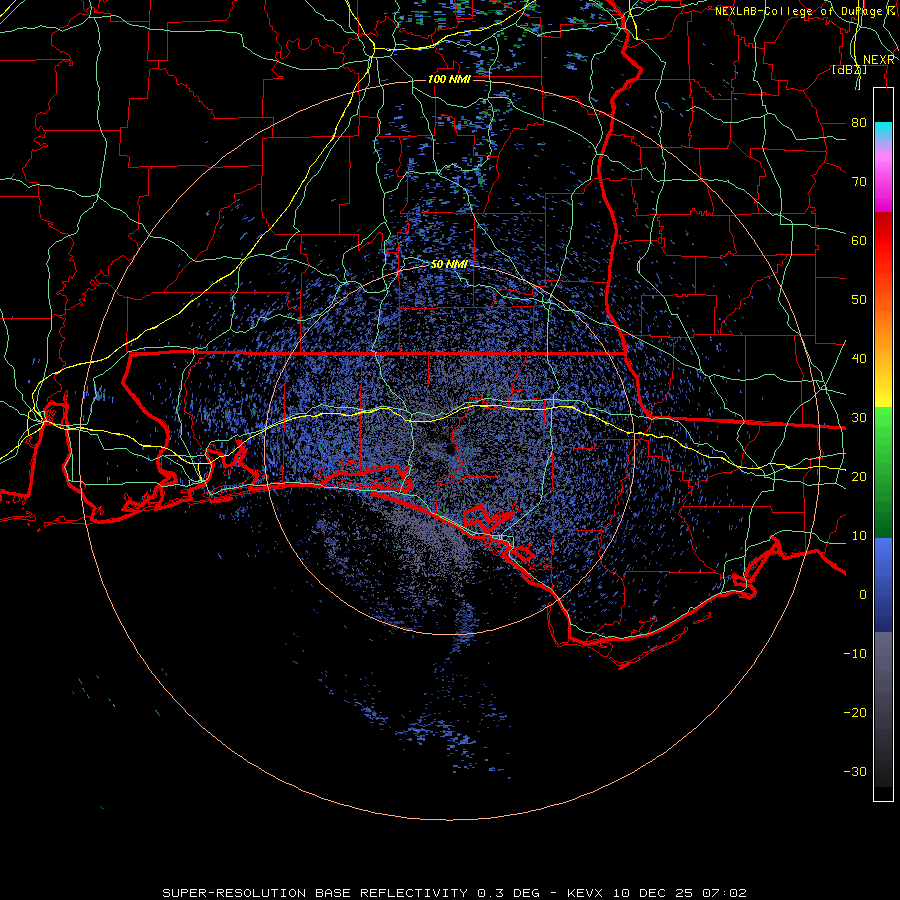This screenshot has height=900, width=900.
Task: Click the 60 value on the dBZ scale
Action: coord(859,241)
